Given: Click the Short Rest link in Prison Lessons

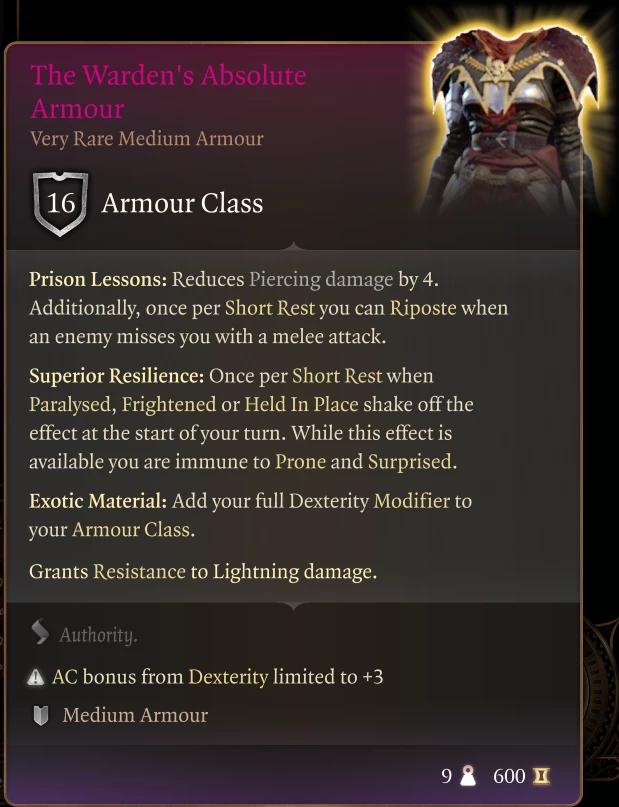Looking at the screenshot, I should tap(270, 308).
